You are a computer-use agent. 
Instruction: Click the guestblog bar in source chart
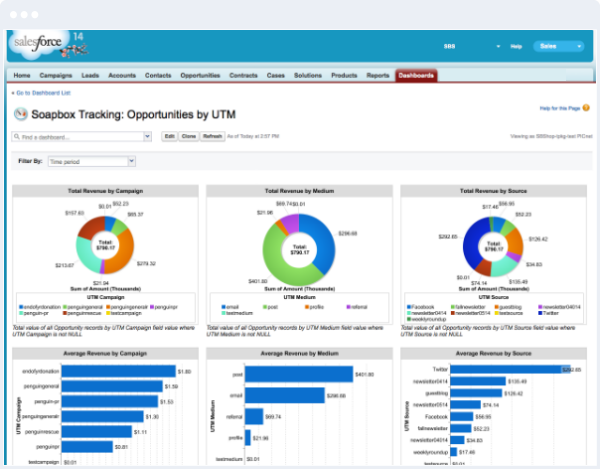point(476,393)
